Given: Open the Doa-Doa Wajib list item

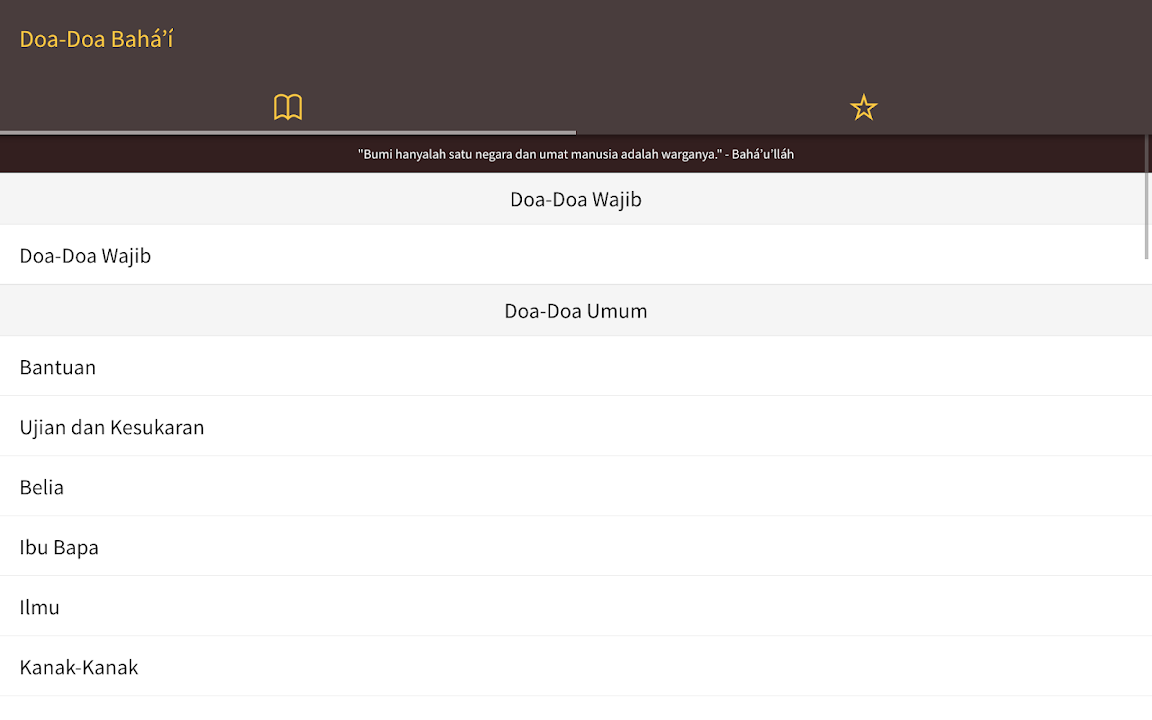Looking at the screenshot, I should point(86,256).
